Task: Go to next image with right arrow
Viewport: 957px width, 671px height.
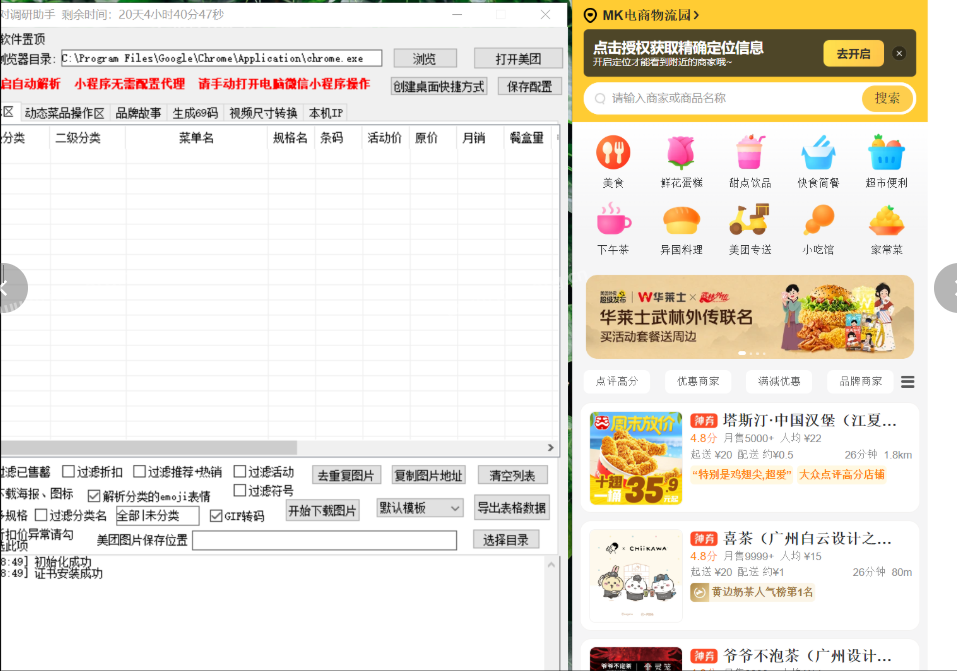Action: point(947,288)
